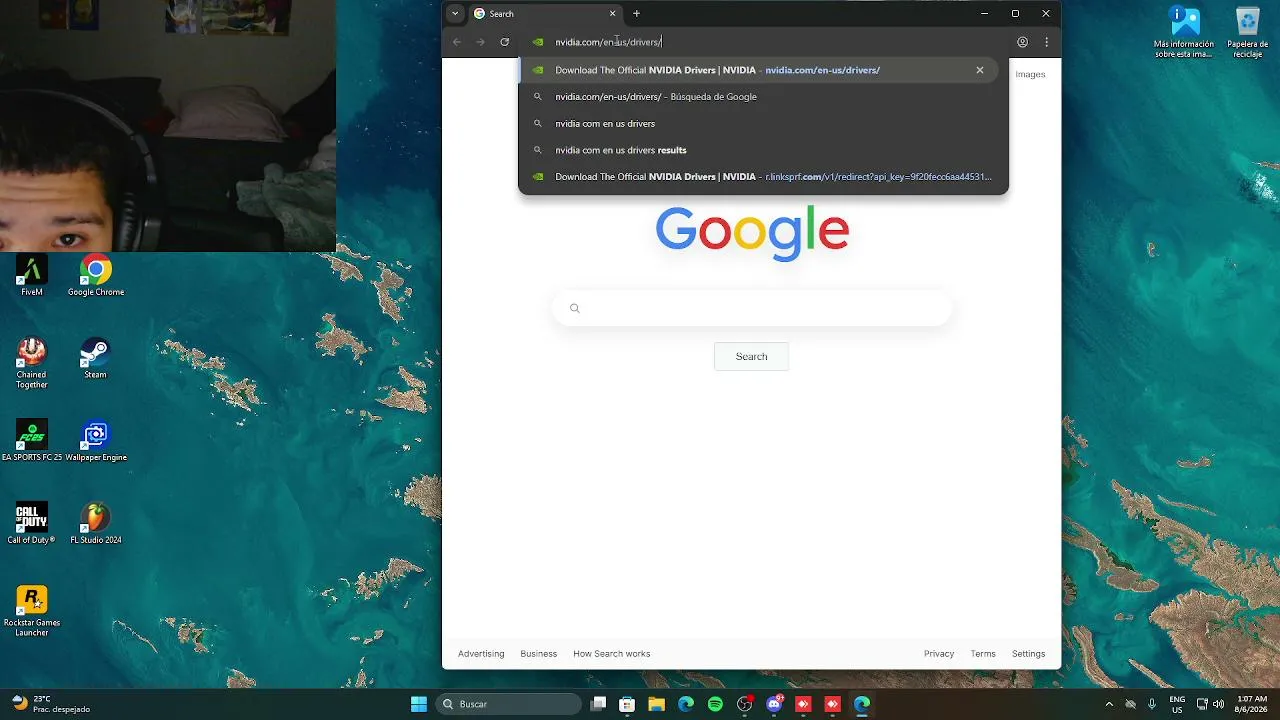
Task: Open the Wallpaper Engine shortcut
Action: pos(96,441)
